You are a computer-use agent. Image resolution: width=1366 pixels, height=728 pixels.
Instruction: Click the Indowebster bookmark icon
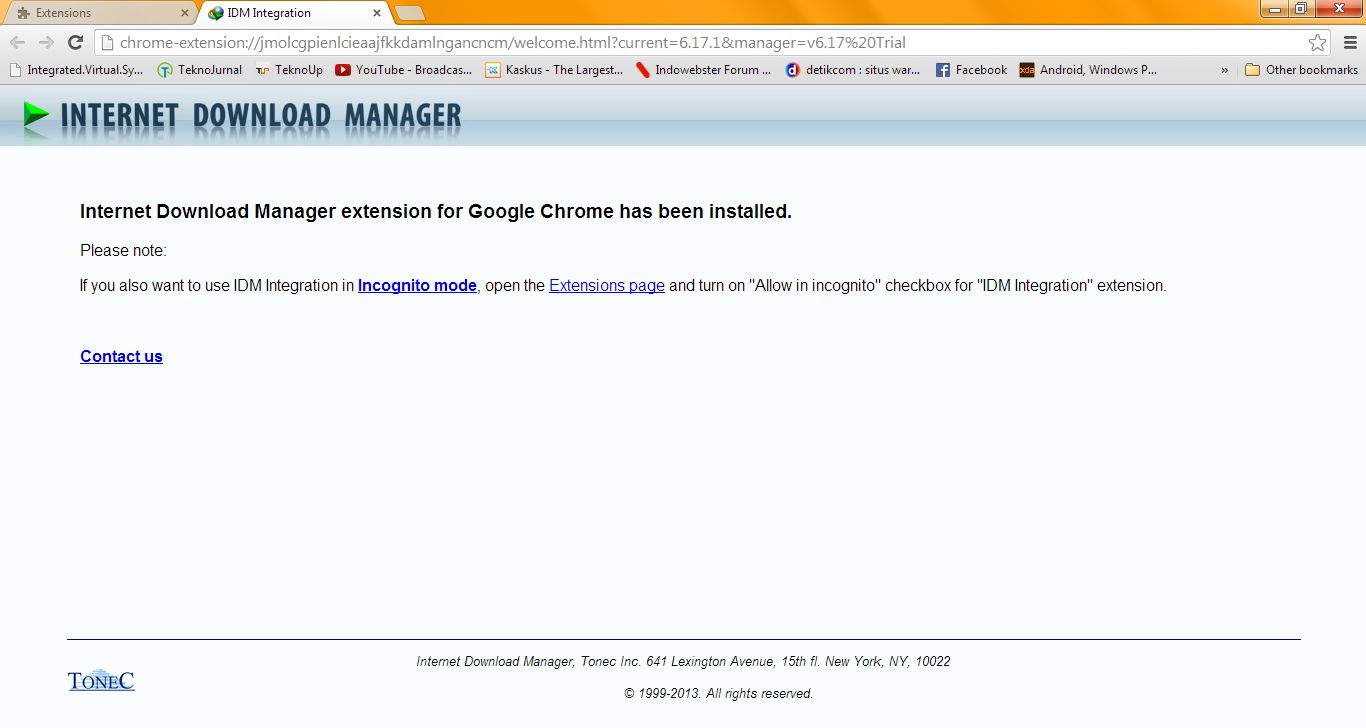643,70
